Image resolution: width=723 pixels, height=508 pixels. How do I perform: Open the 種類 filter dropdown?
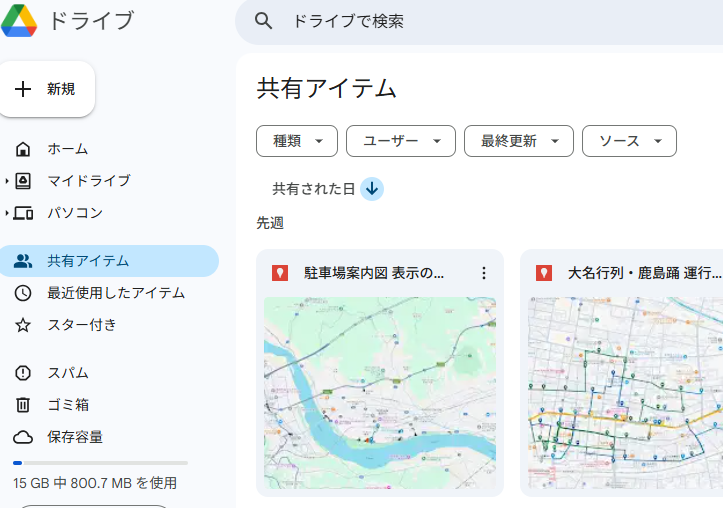(x=297, y=141)
